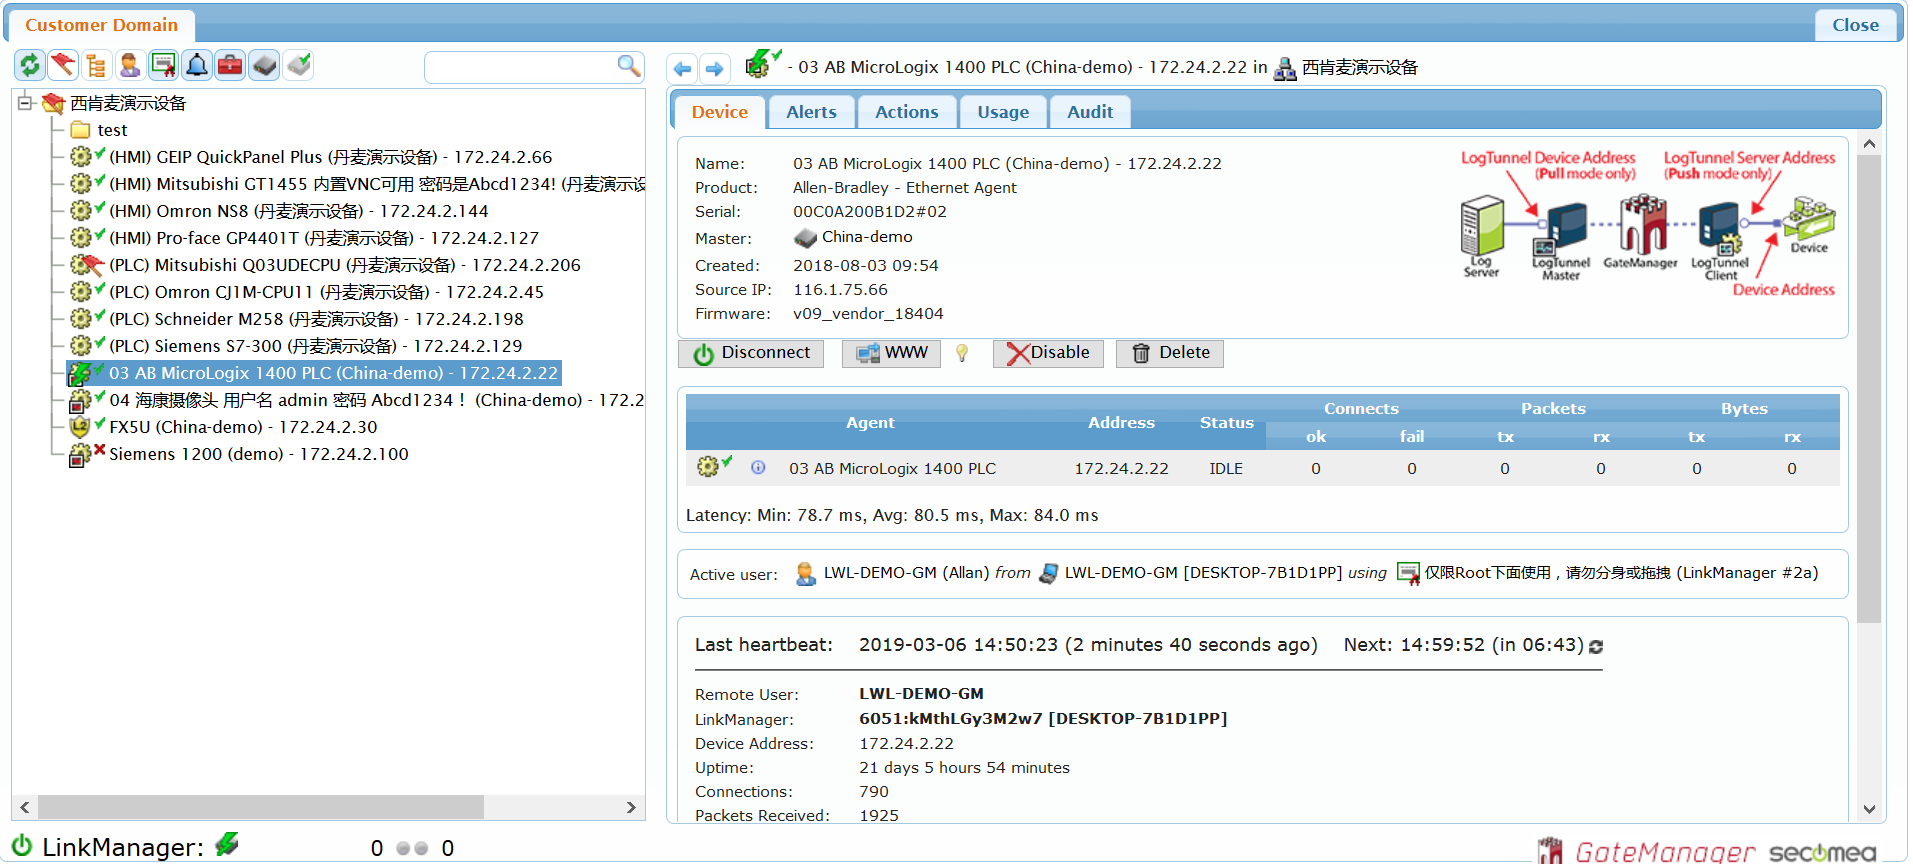The image size is (1913, 864).
Task: Toggle the appliance with green checkmark icon
Action: pyautogui.click(x=298, y=66)
